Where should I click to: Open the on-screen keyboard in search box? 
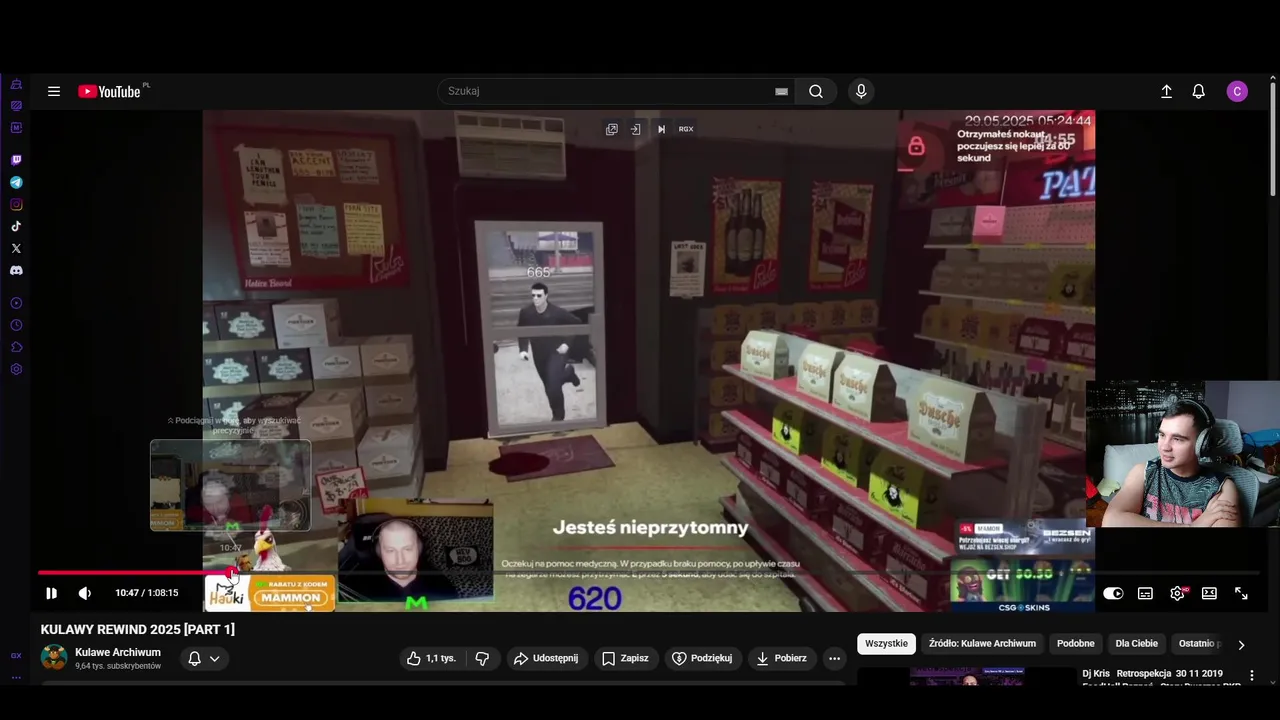coord(782,91)
